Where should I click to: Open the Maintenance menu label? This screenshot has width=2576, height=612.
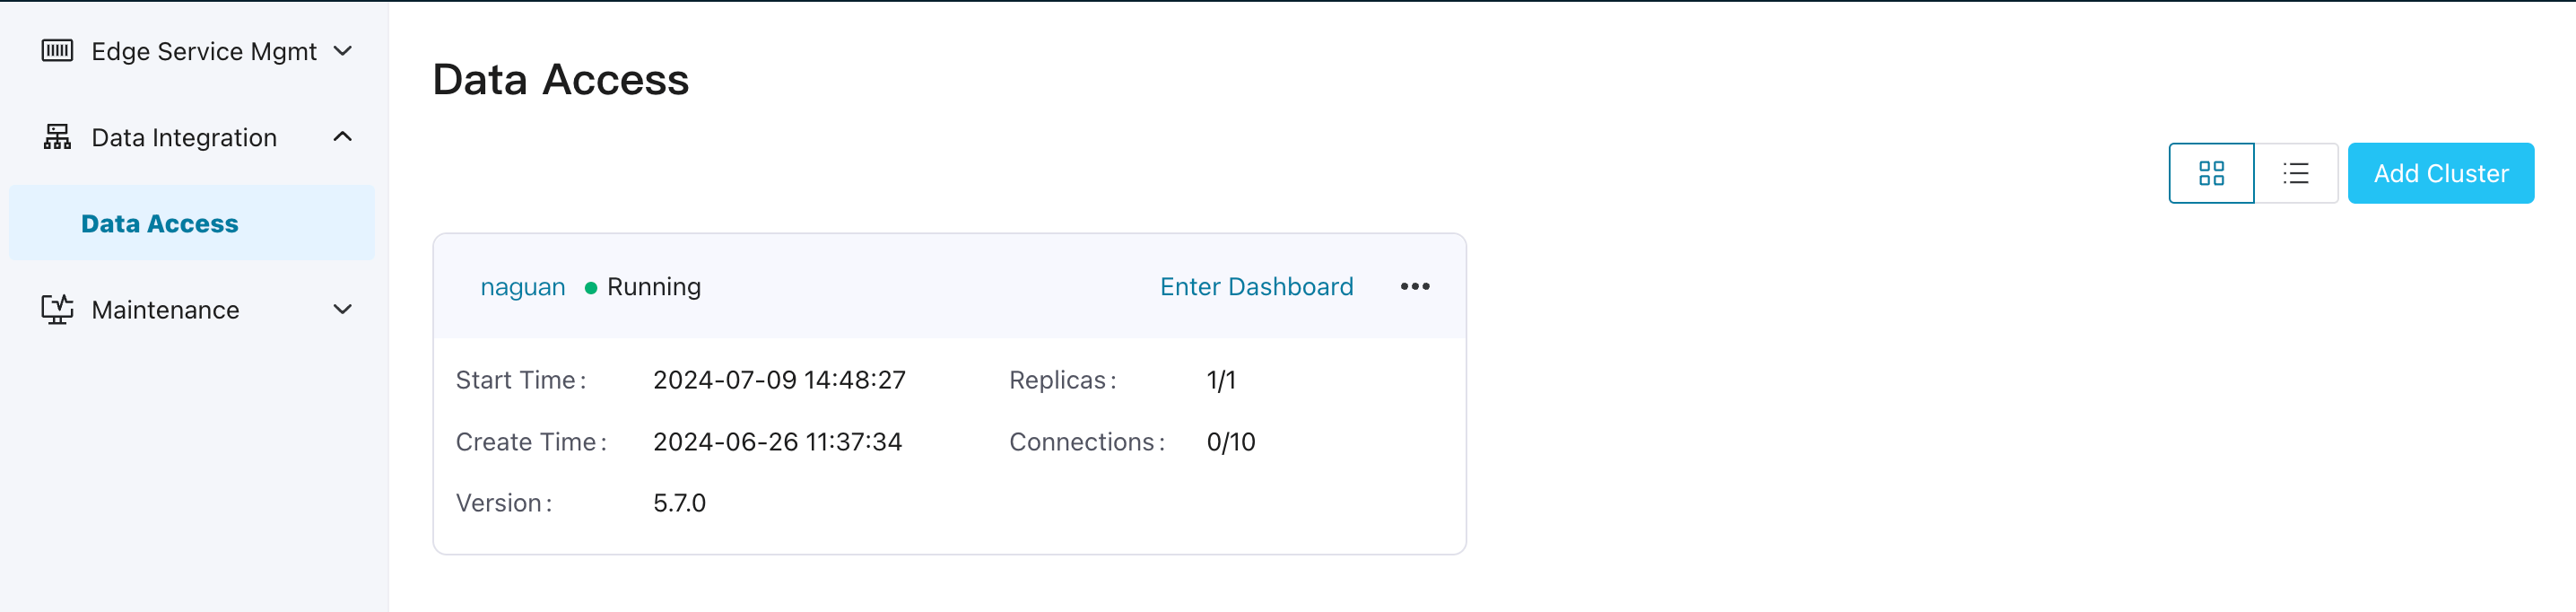click(x=165, y=310)
